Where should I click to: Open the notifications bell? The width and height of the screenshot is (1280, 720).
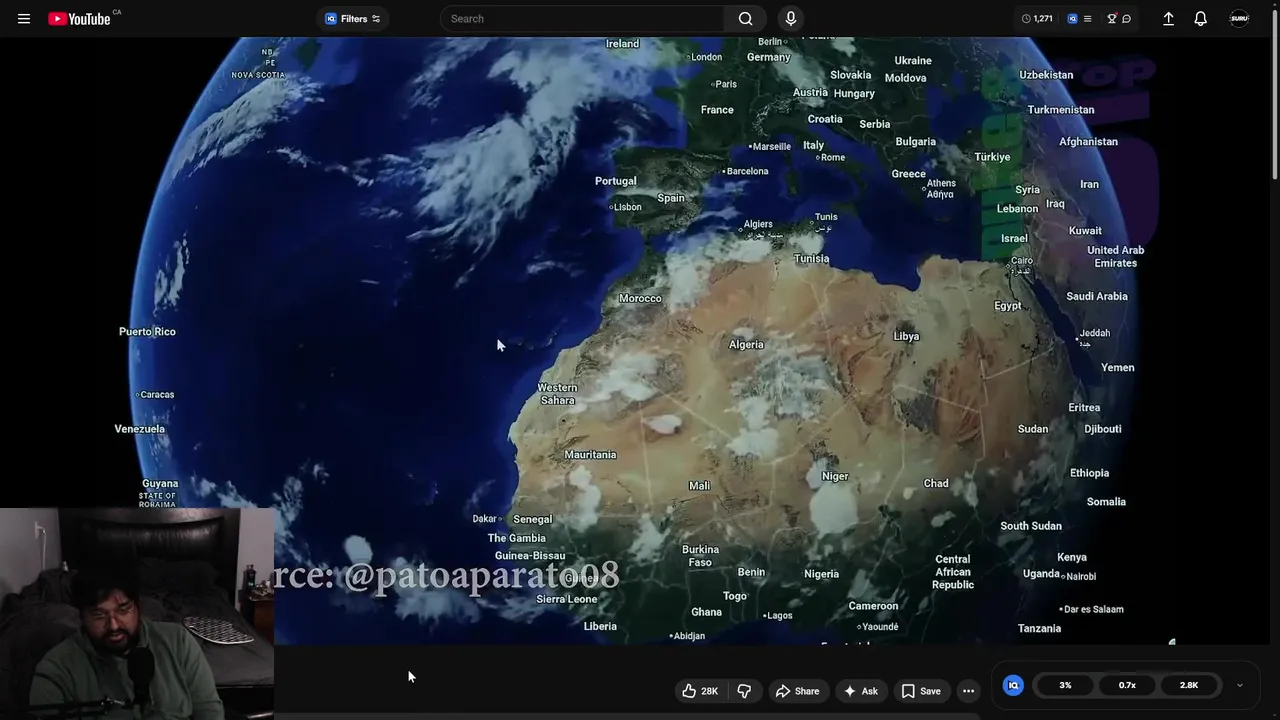pyautogui.click(x=1201, y=19)
